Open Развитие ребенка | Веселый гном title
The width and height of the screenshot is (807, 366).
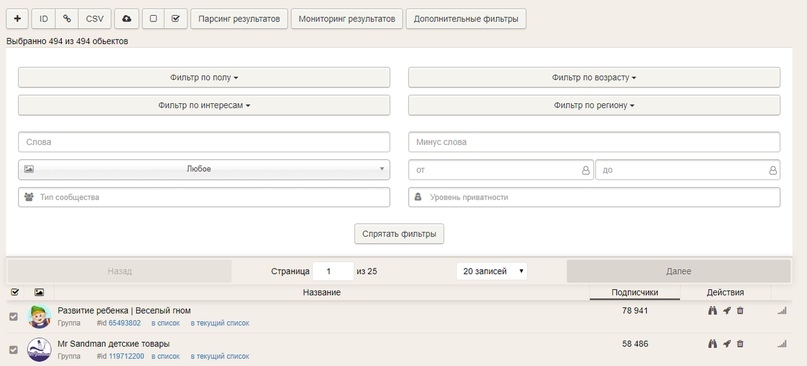124,310
